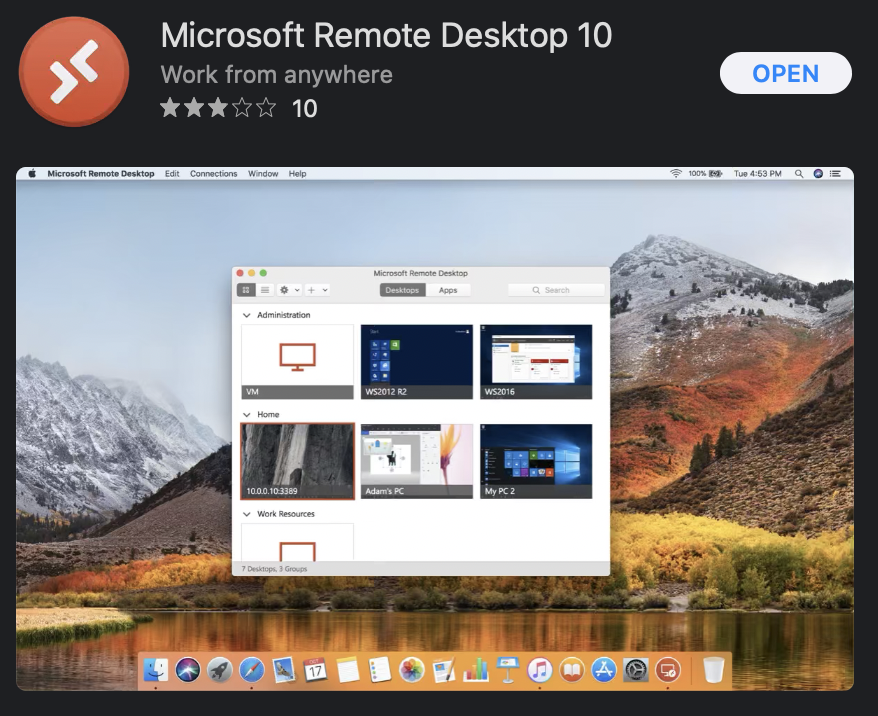Open System Preferences from the dock
This screenshot has width=878, height=716.
pos(636,670)
